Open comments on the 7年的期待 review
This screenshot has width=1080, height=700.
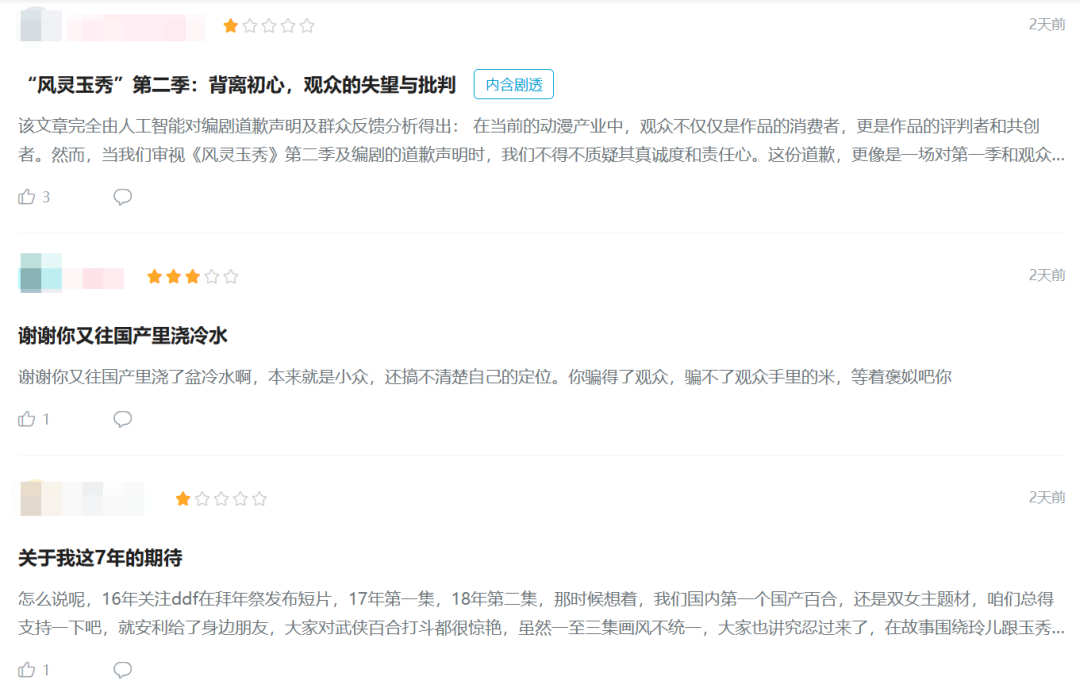pos(122,669)
